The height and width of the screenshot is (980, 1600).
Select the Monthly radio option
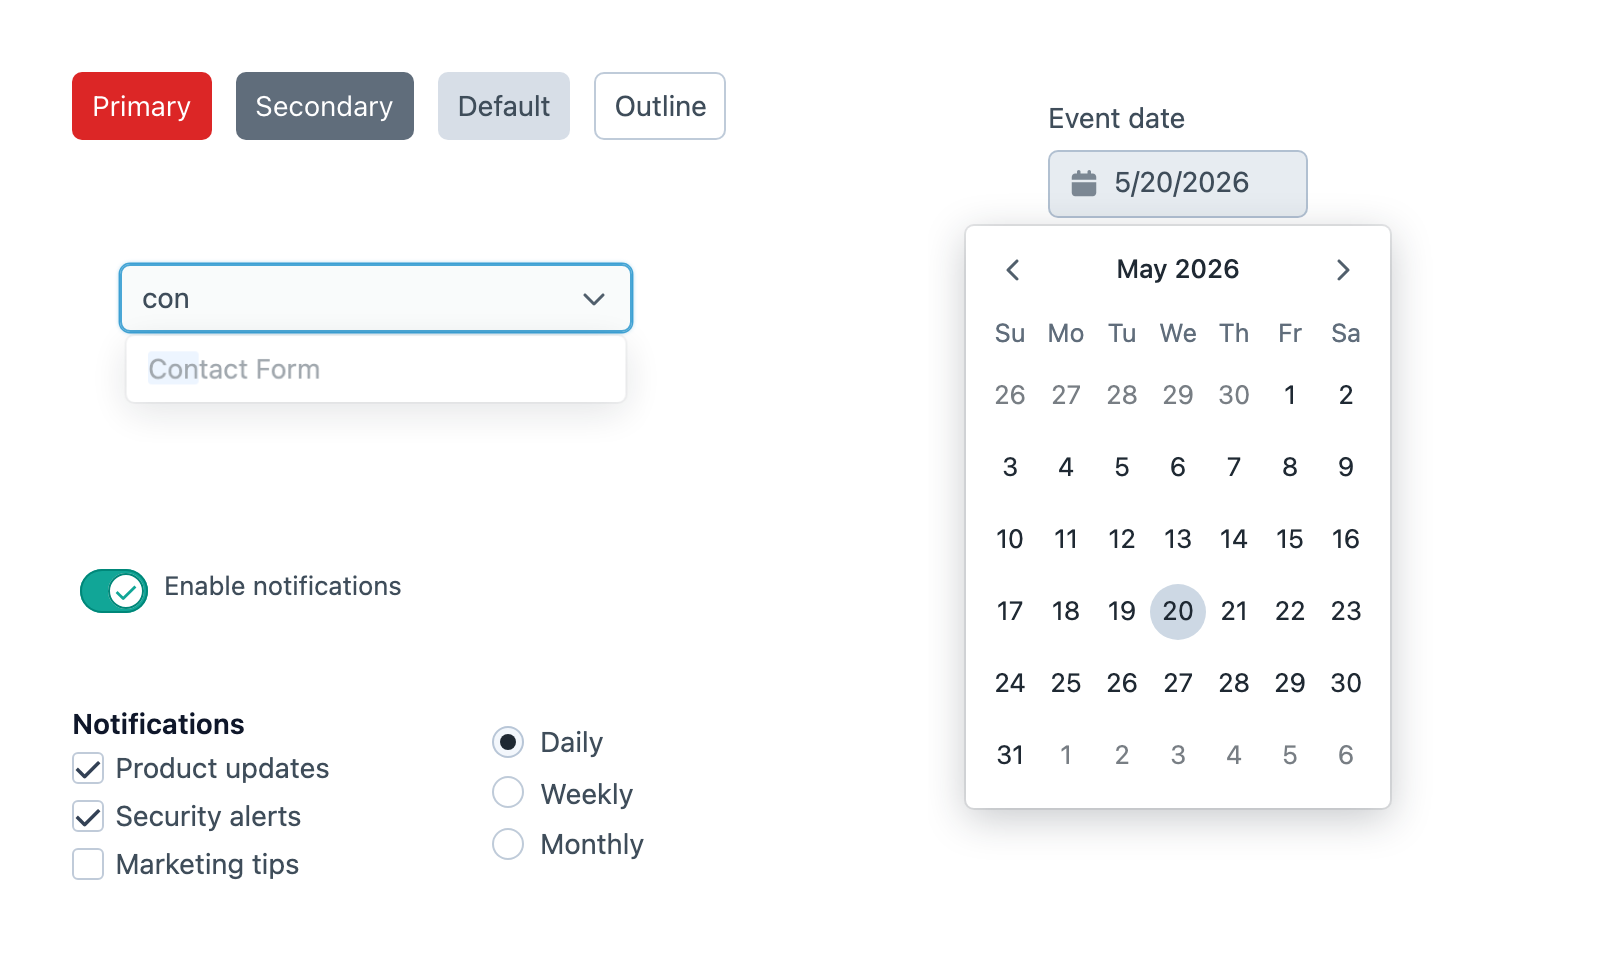click(x=508, y=844)
